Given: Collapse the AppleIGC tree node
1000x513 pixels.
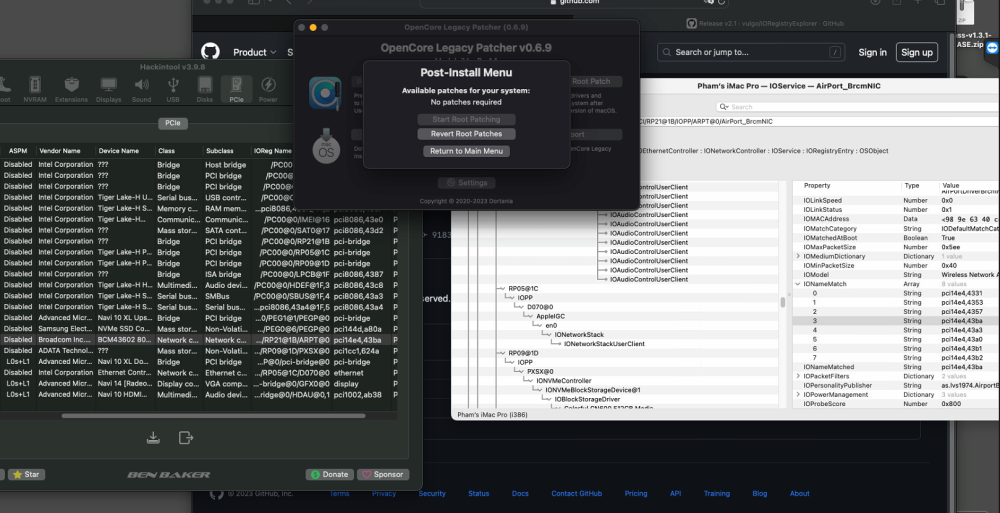Looking at the screenshot, I should tap(530, 316).
